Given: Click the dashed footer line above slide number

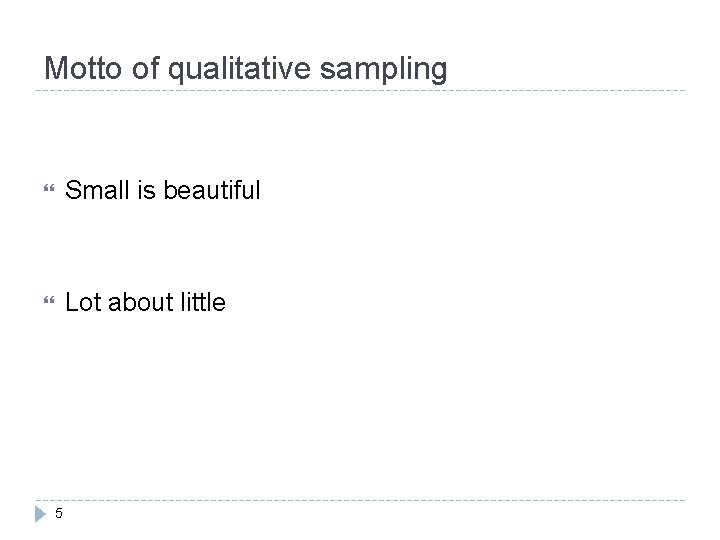Looking at the screenshot, I should click(x=360, y=500).
